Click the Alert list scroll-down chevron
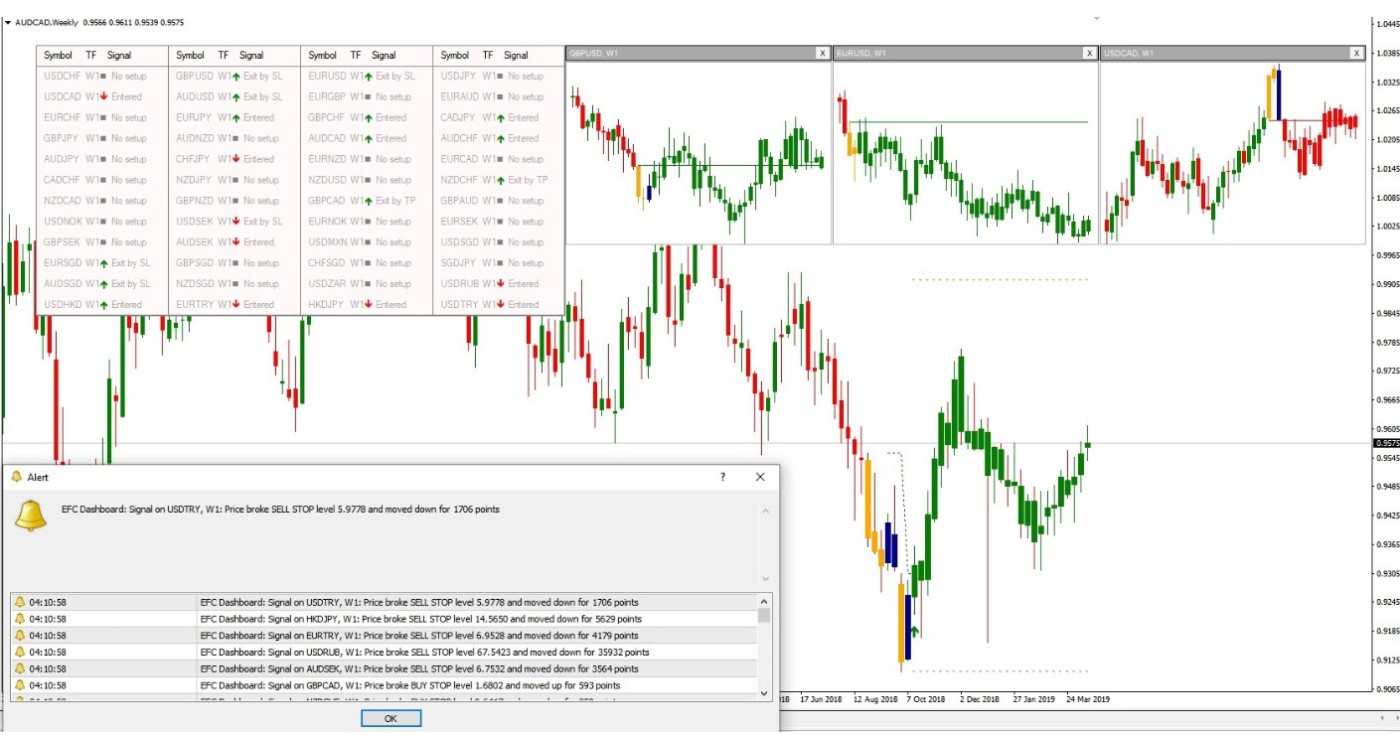1400x750 pixels. (x=763, y=694)
